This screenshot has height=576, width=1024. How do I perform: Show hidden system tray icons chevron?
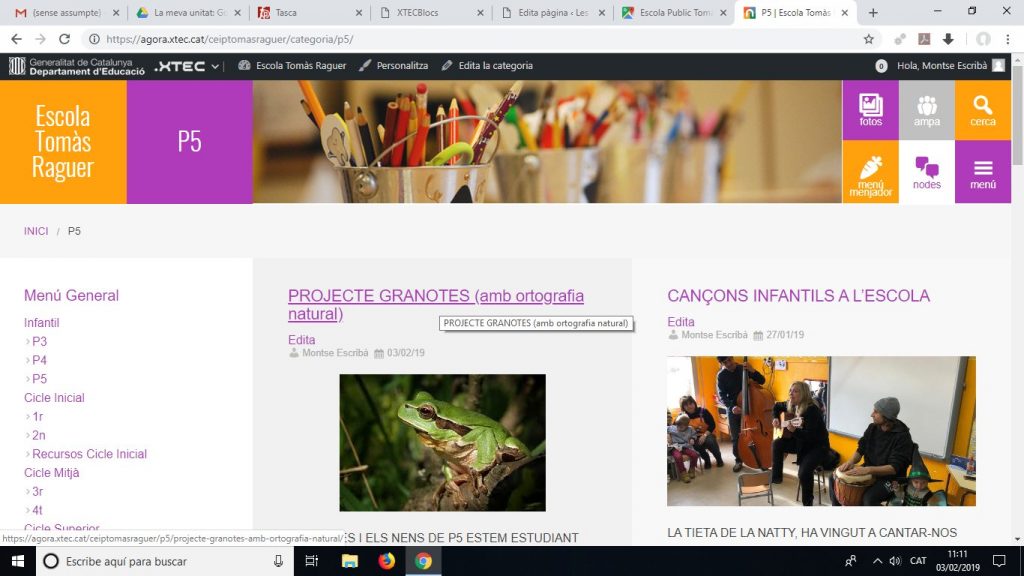click(877, 561)
